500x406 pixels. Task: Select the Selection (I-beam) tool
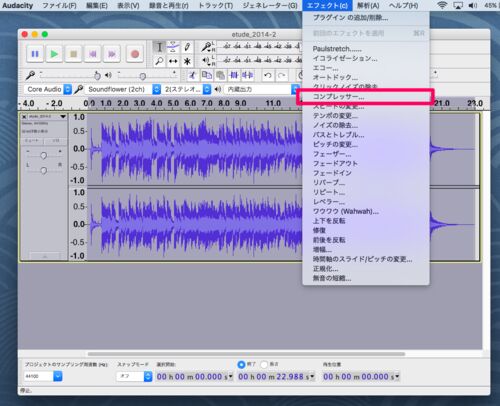tap(159, 47)
